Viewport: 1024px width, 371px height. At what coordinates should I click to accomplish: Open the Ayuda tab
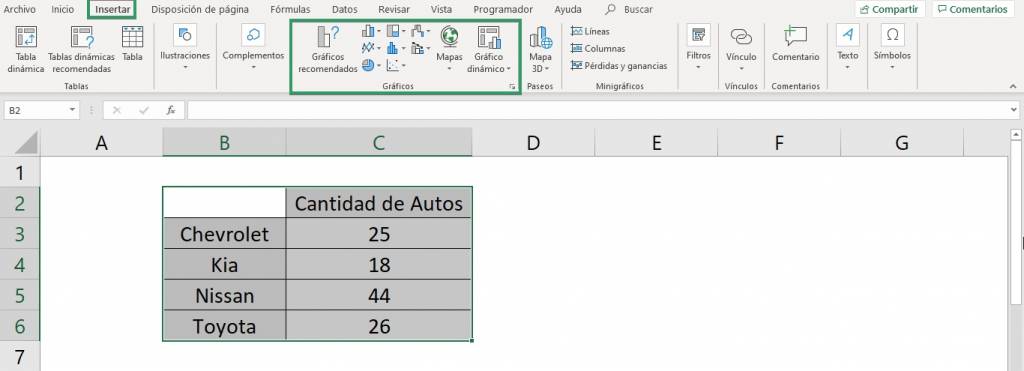click(568, 10)
